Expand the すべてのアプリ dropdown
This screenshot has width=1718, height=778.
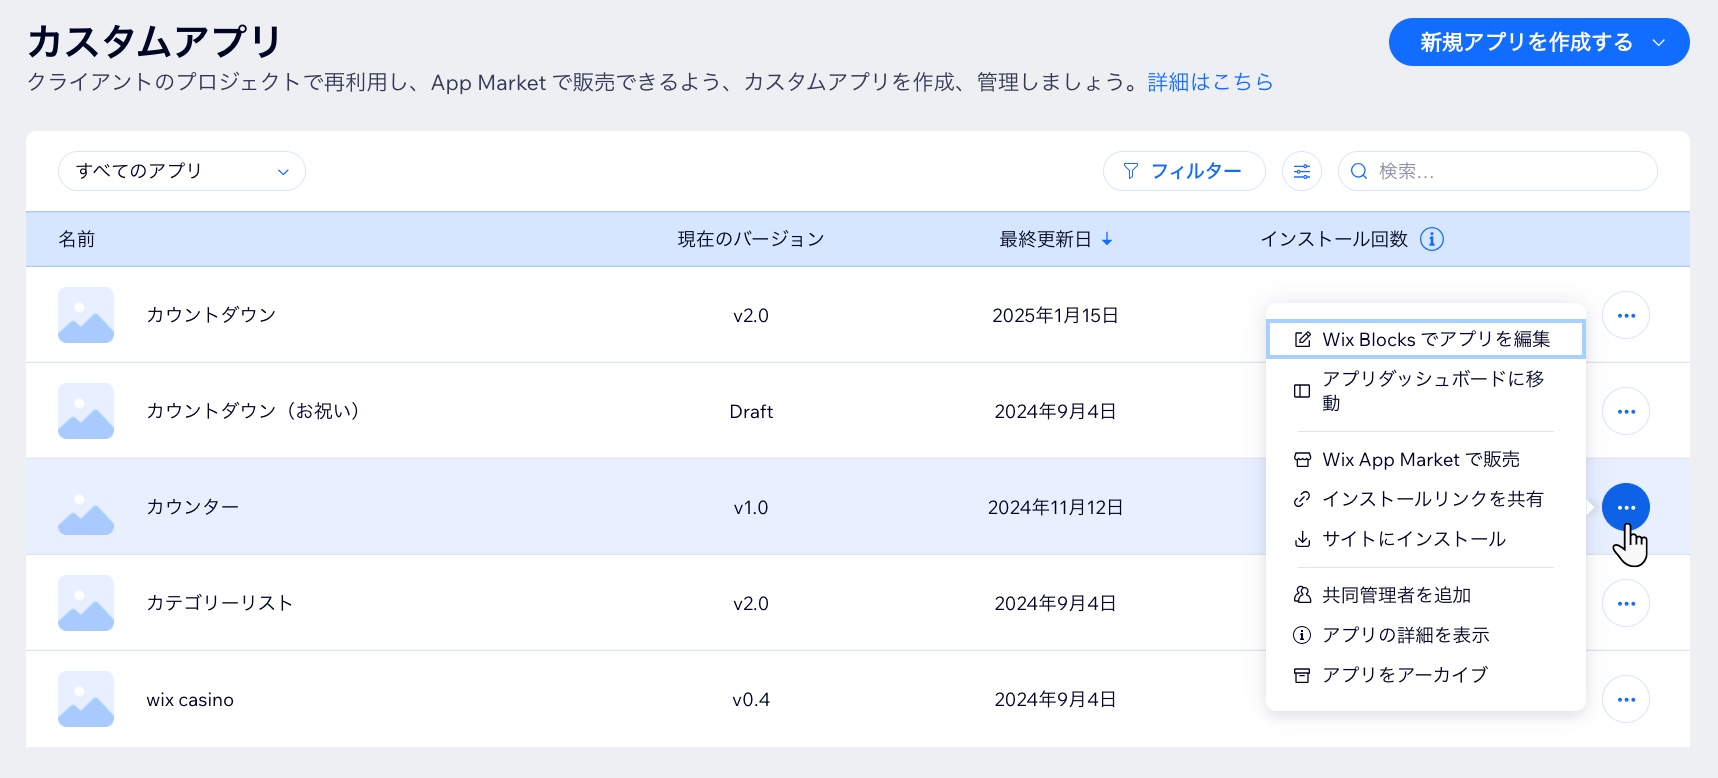181,171
